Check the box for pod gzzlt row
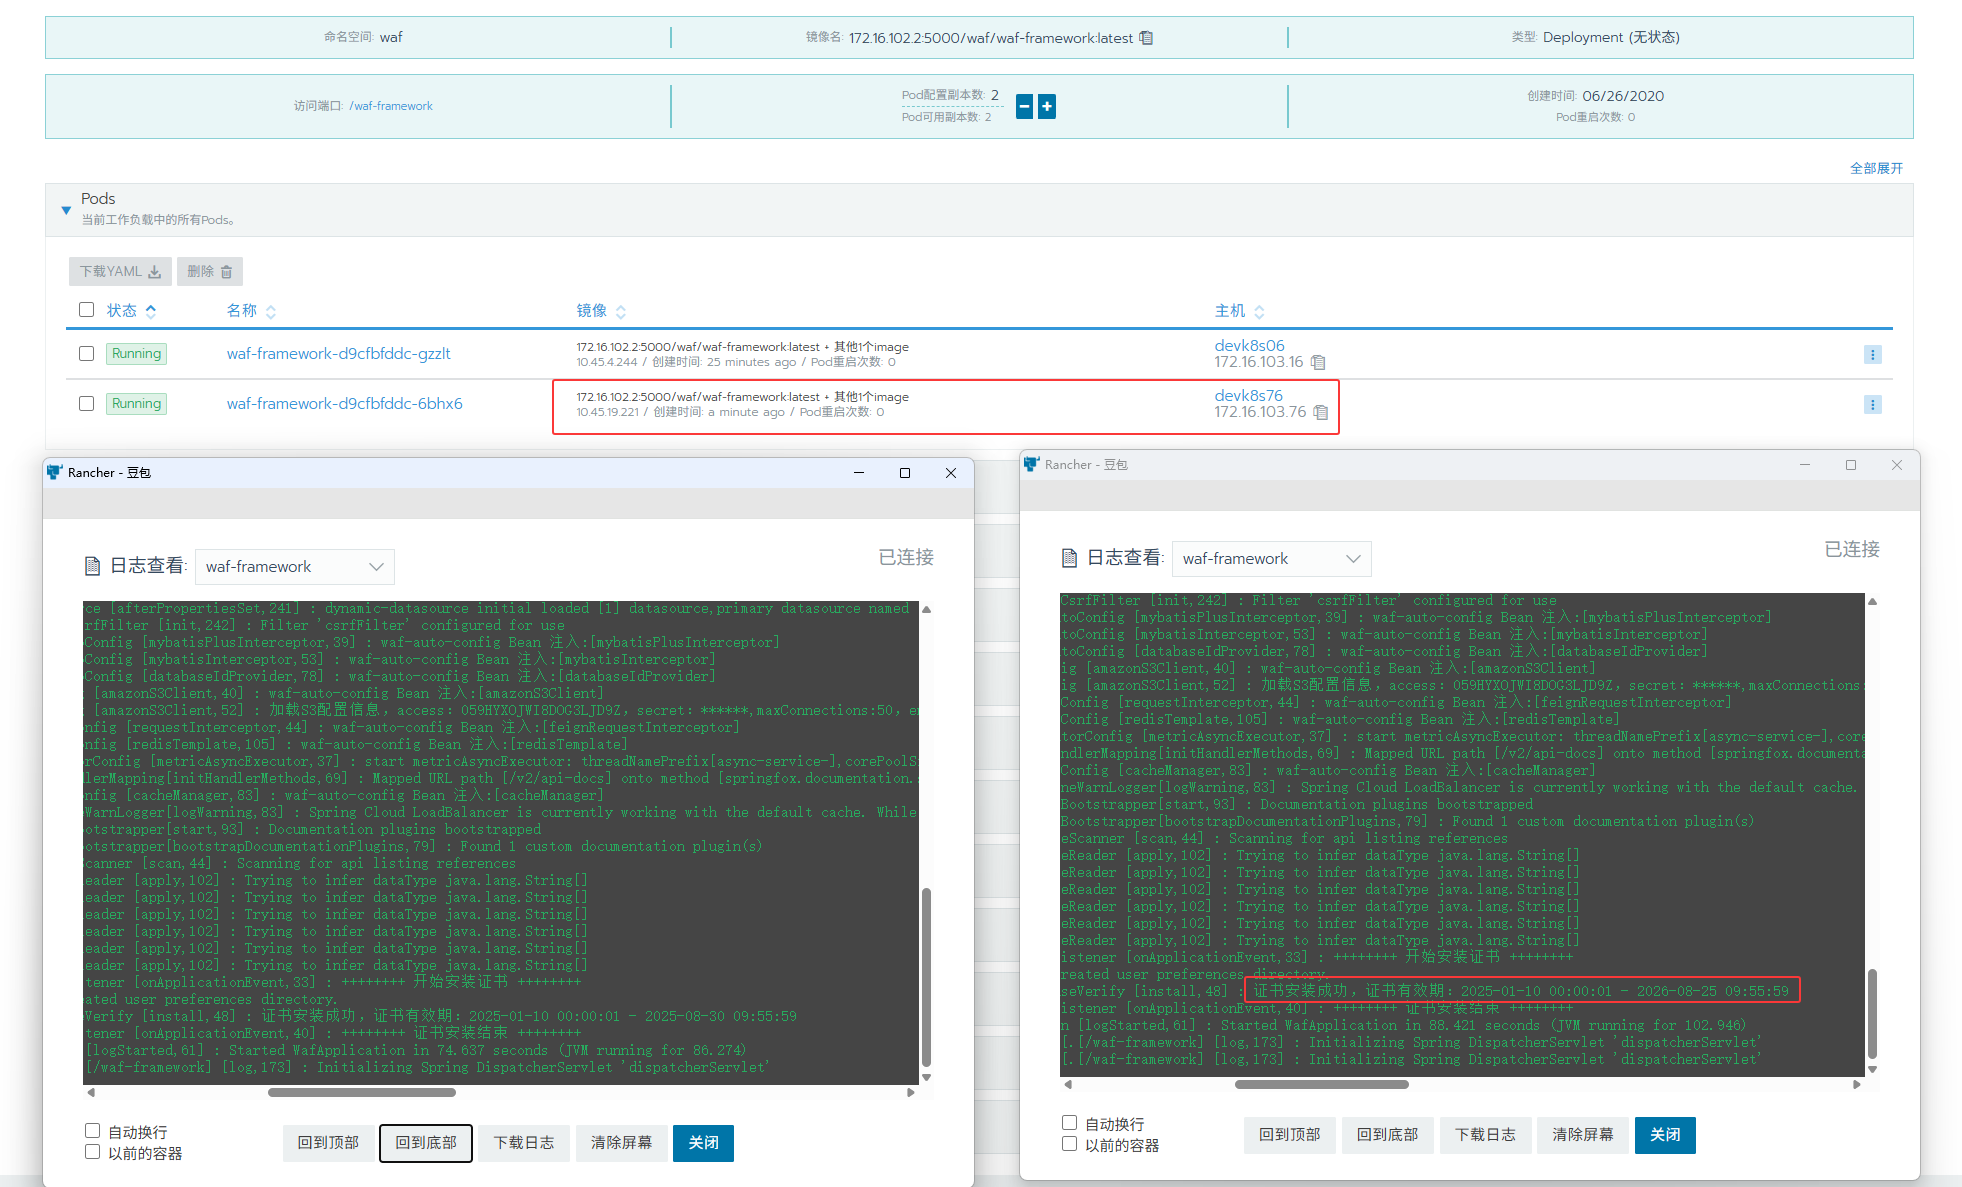Screen dimensions: 1962x1187 point(87,353)
